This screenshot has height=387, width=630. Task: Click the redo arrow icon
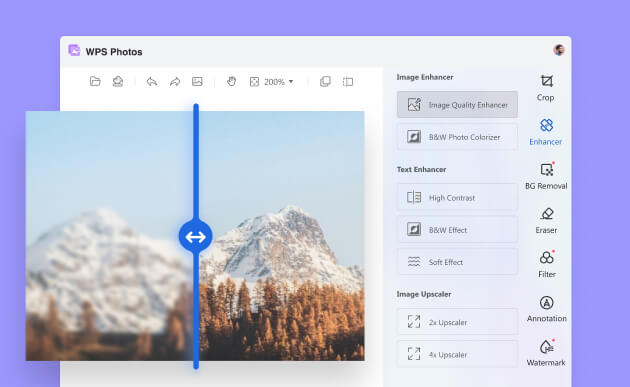tap(175, 82)
